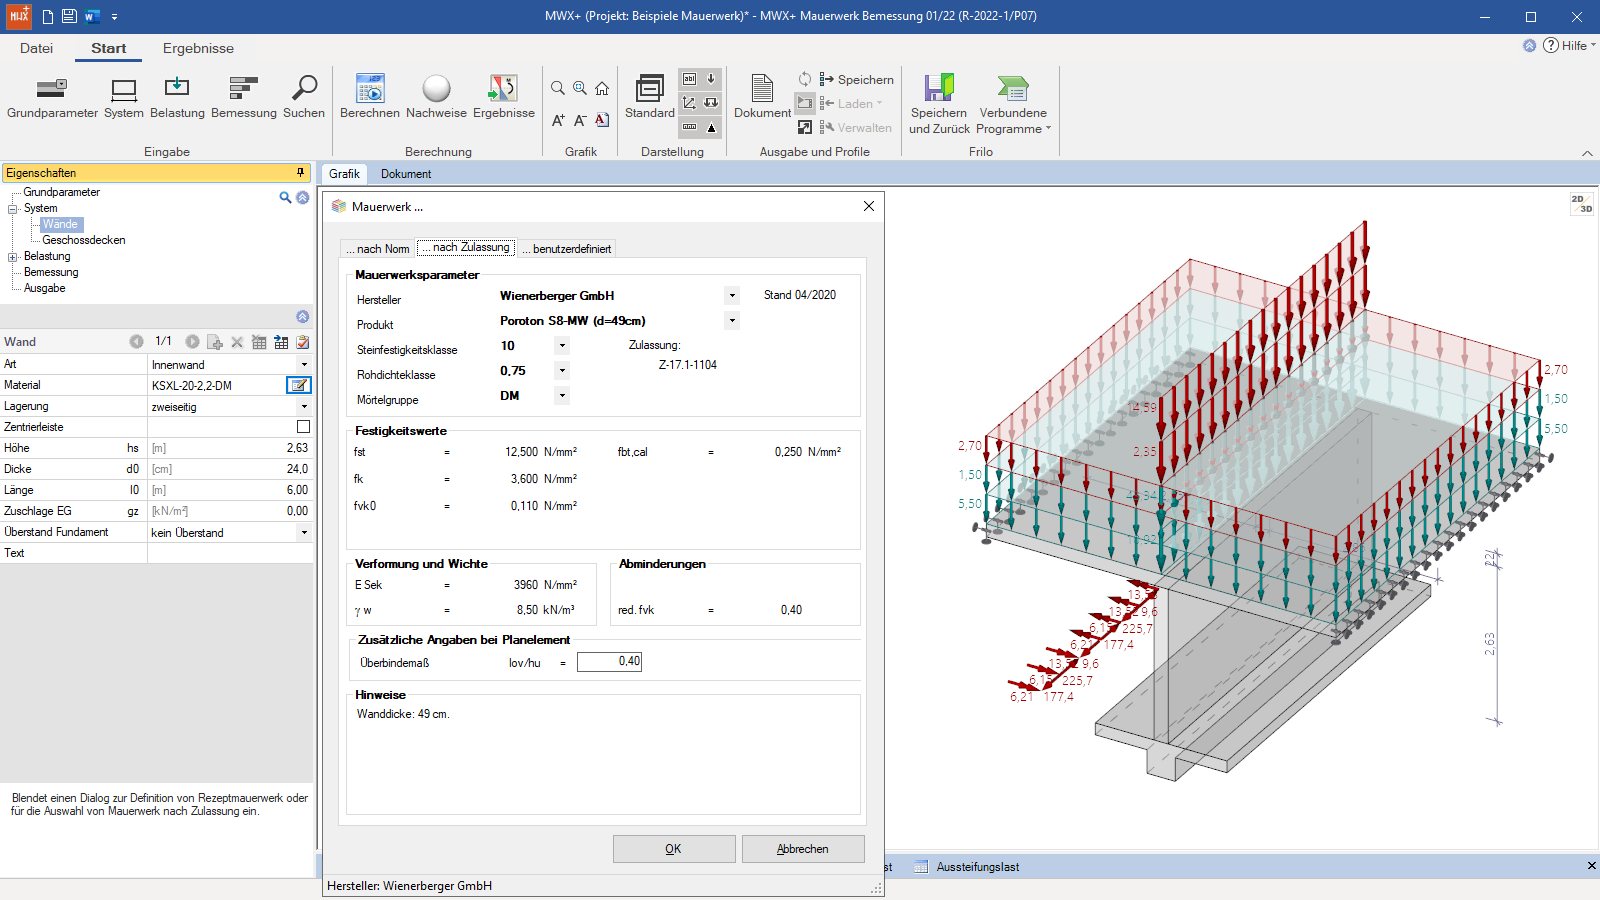1600x900 pixels.
Task: Toggle dimension line display icon
Action: (x=689, y=127)
